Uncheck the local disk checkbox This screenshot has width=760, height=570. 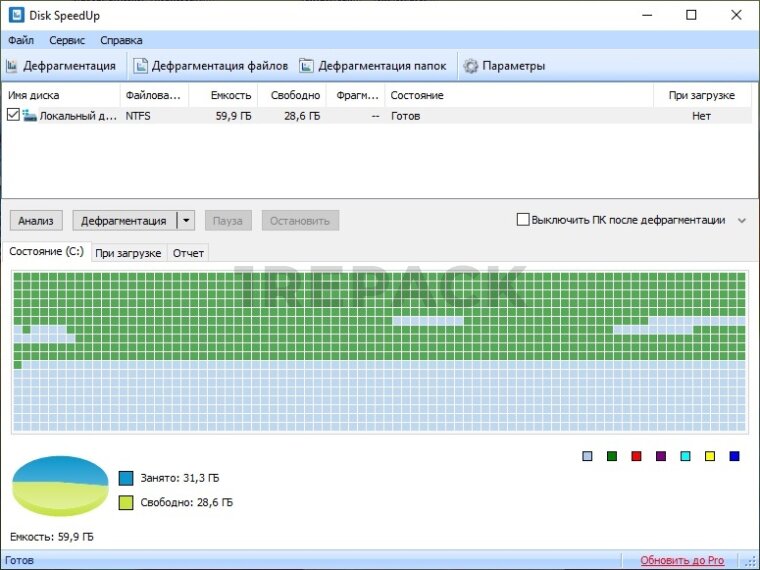(13, 116)
